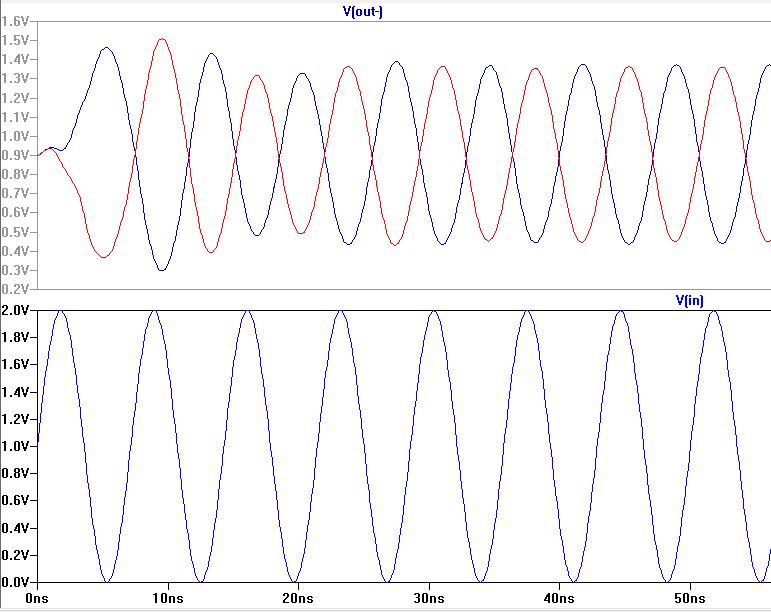Click the 1.1V vertical axis label
The image size is (771, 612).
pyautogui.click(x=15, y=117)
